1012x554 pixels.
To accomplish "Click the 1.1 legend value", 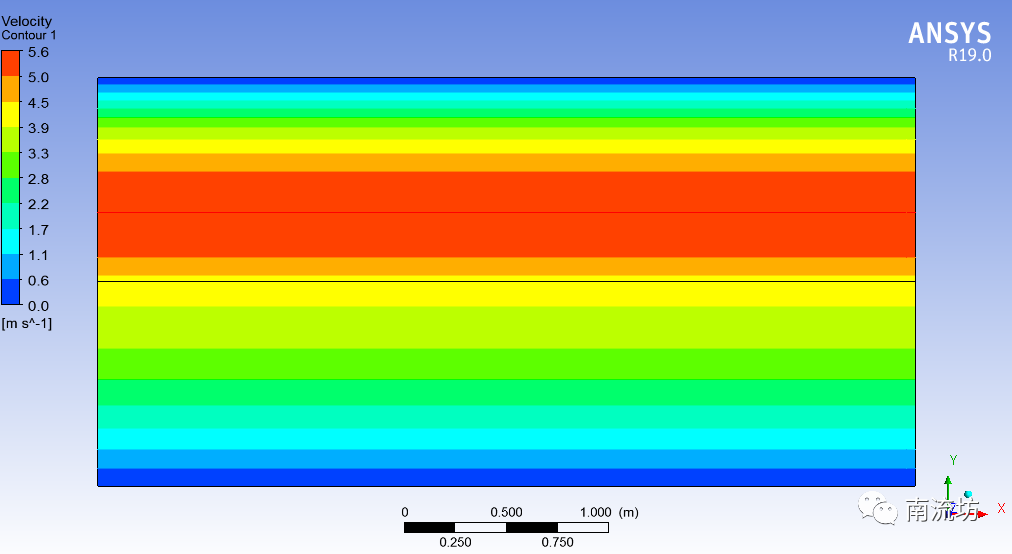I will tap(38, 255).
